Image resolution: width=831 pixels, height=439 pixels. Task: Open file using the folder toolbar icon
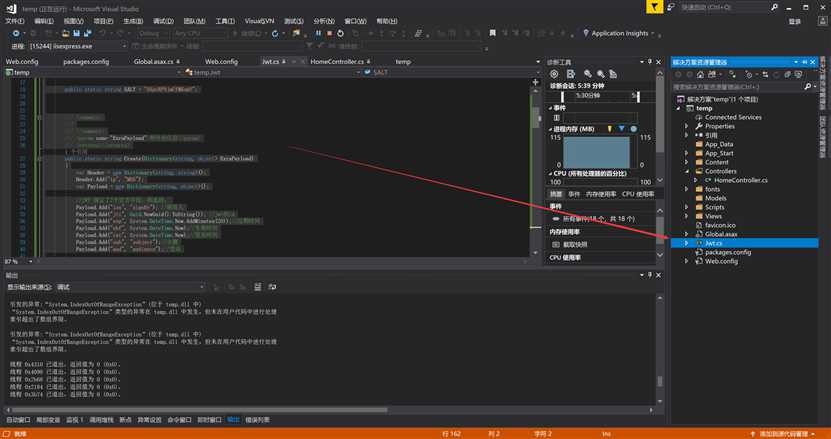(66, 33)
